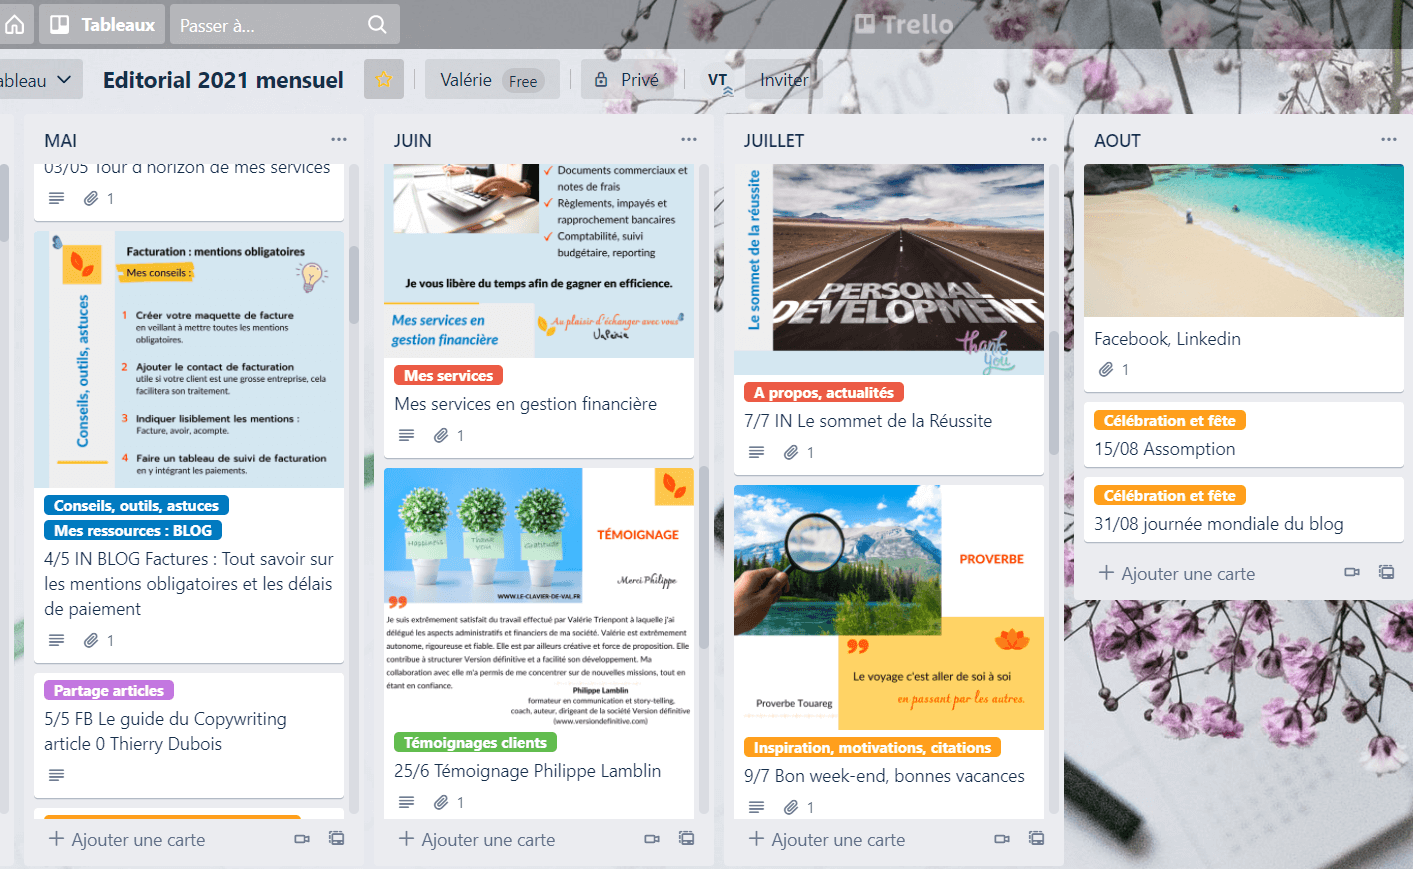Click the green 'Témoignages clients' label
The width and height of the screenshot is (1413, 869).
pyautogui.click(x=476, y=743)
